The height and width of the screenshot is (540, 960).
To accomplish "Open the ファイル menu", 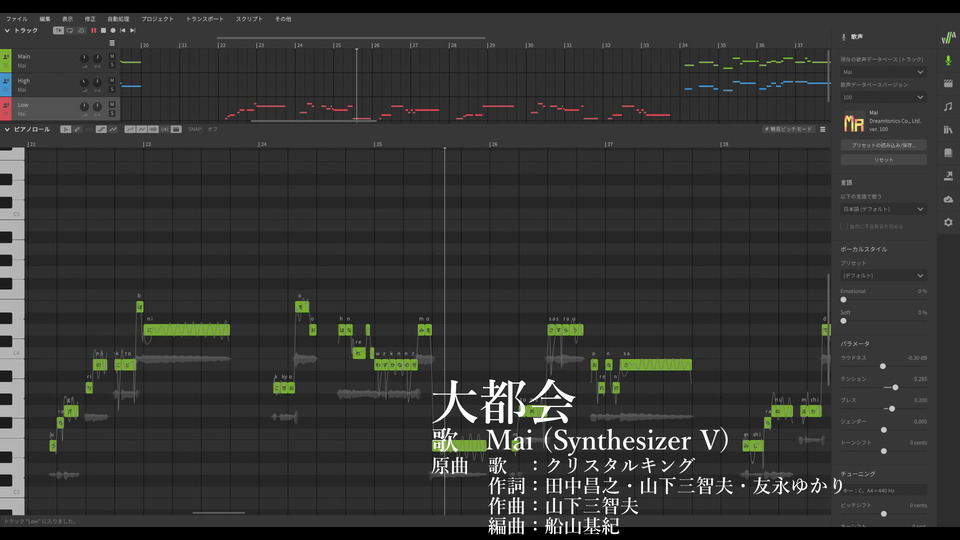I will [17, 19].
